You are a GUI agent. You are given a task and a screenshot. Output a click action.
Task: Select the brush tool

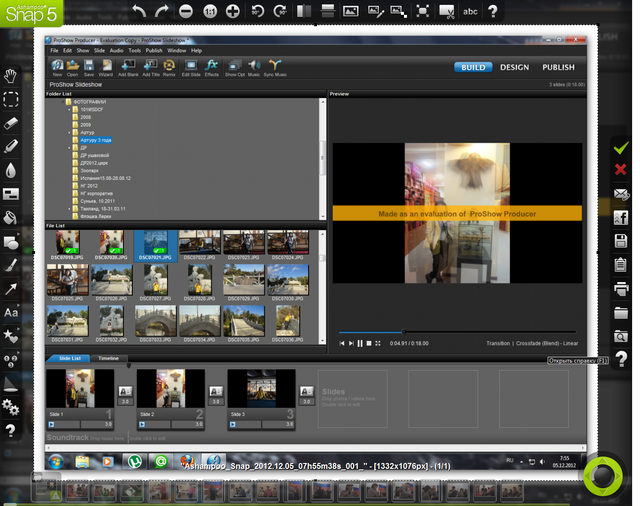tap(11, 265)
